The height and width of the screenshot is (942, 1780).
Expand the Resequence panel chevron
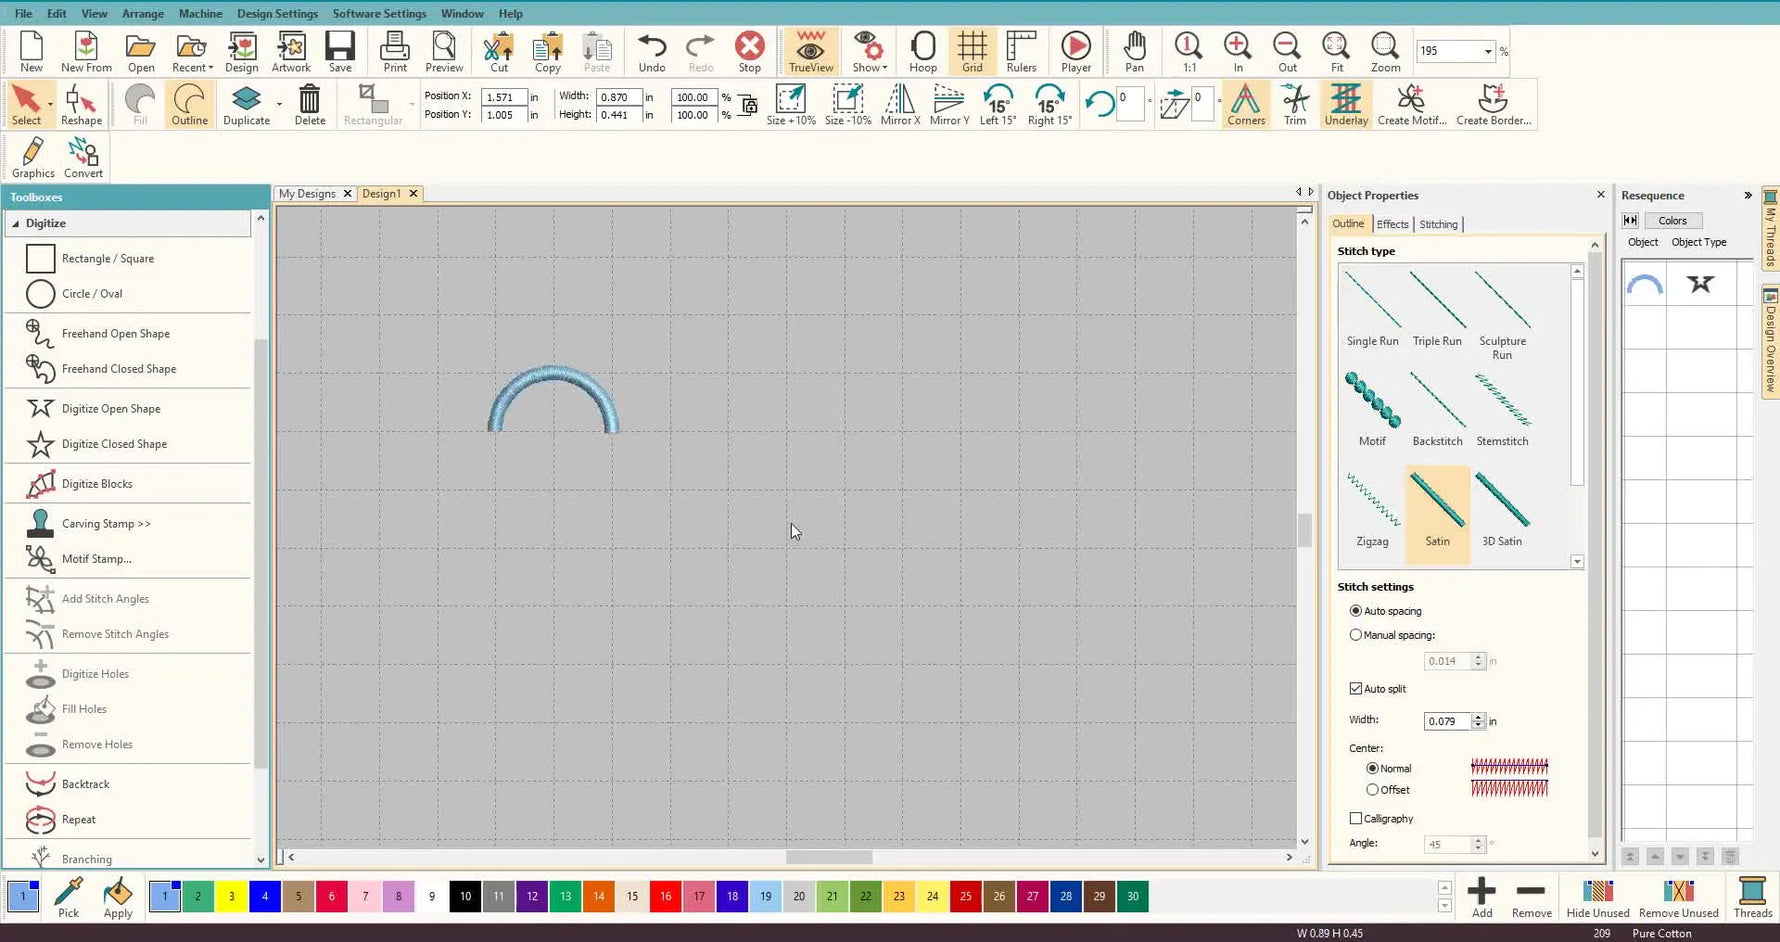pos(1748,196)
